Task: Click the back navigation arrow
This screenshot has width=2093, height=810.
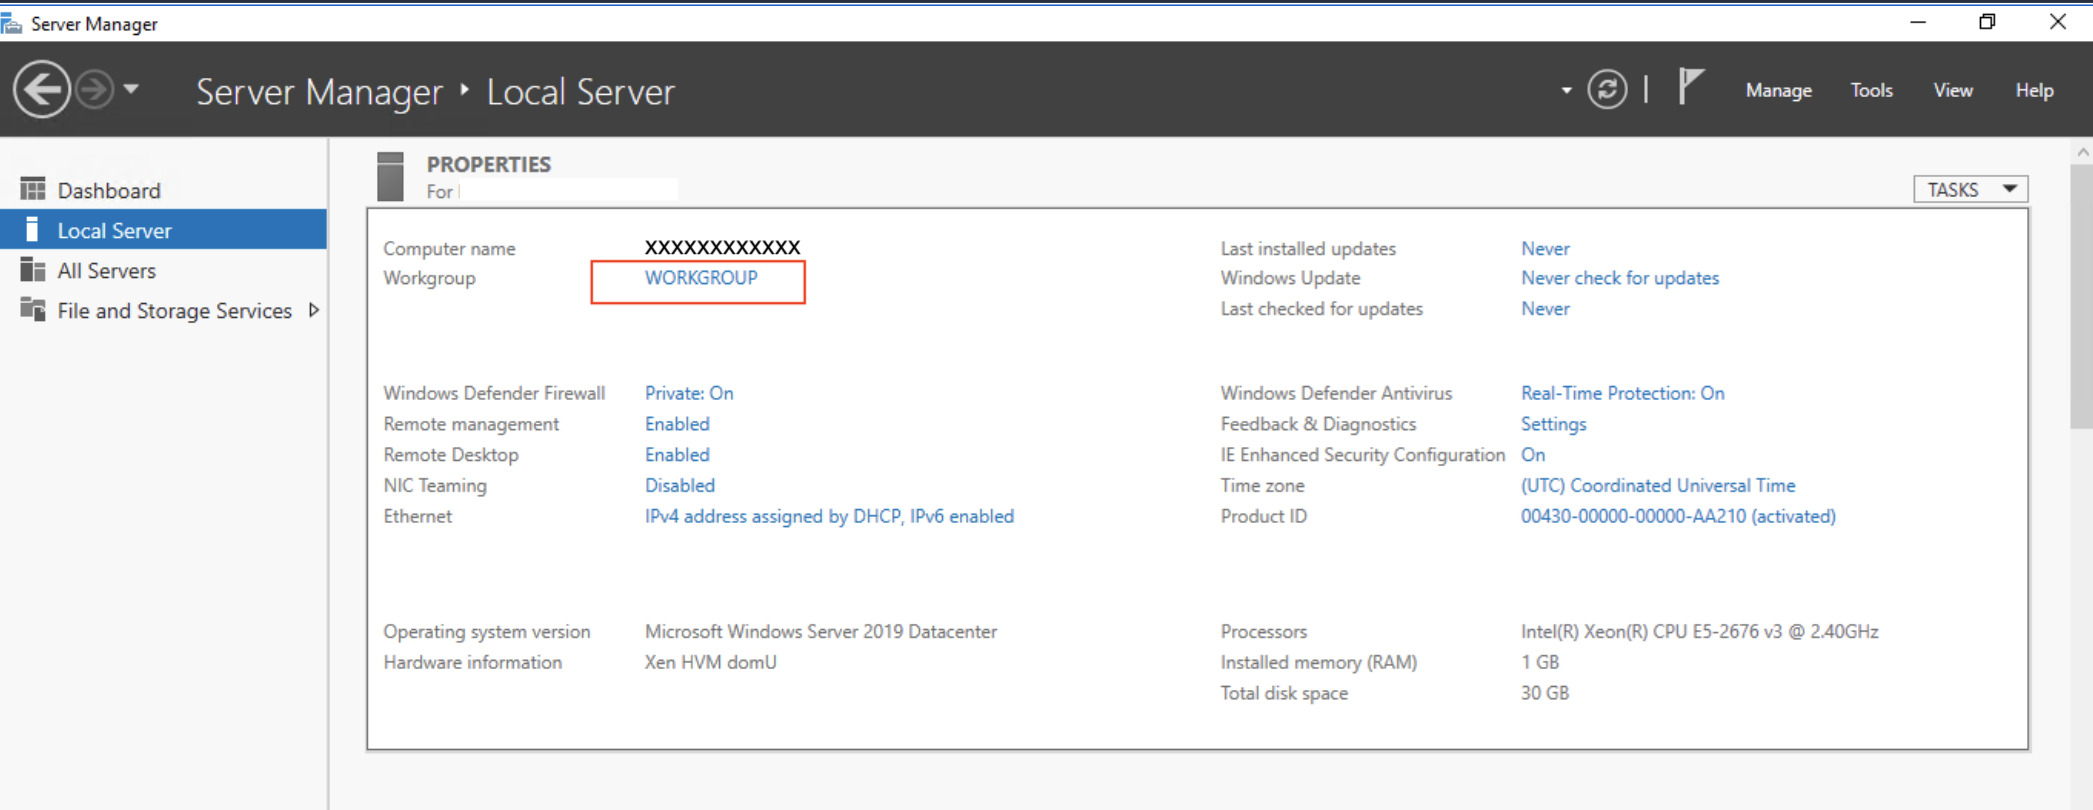Action: coord(41,90)
